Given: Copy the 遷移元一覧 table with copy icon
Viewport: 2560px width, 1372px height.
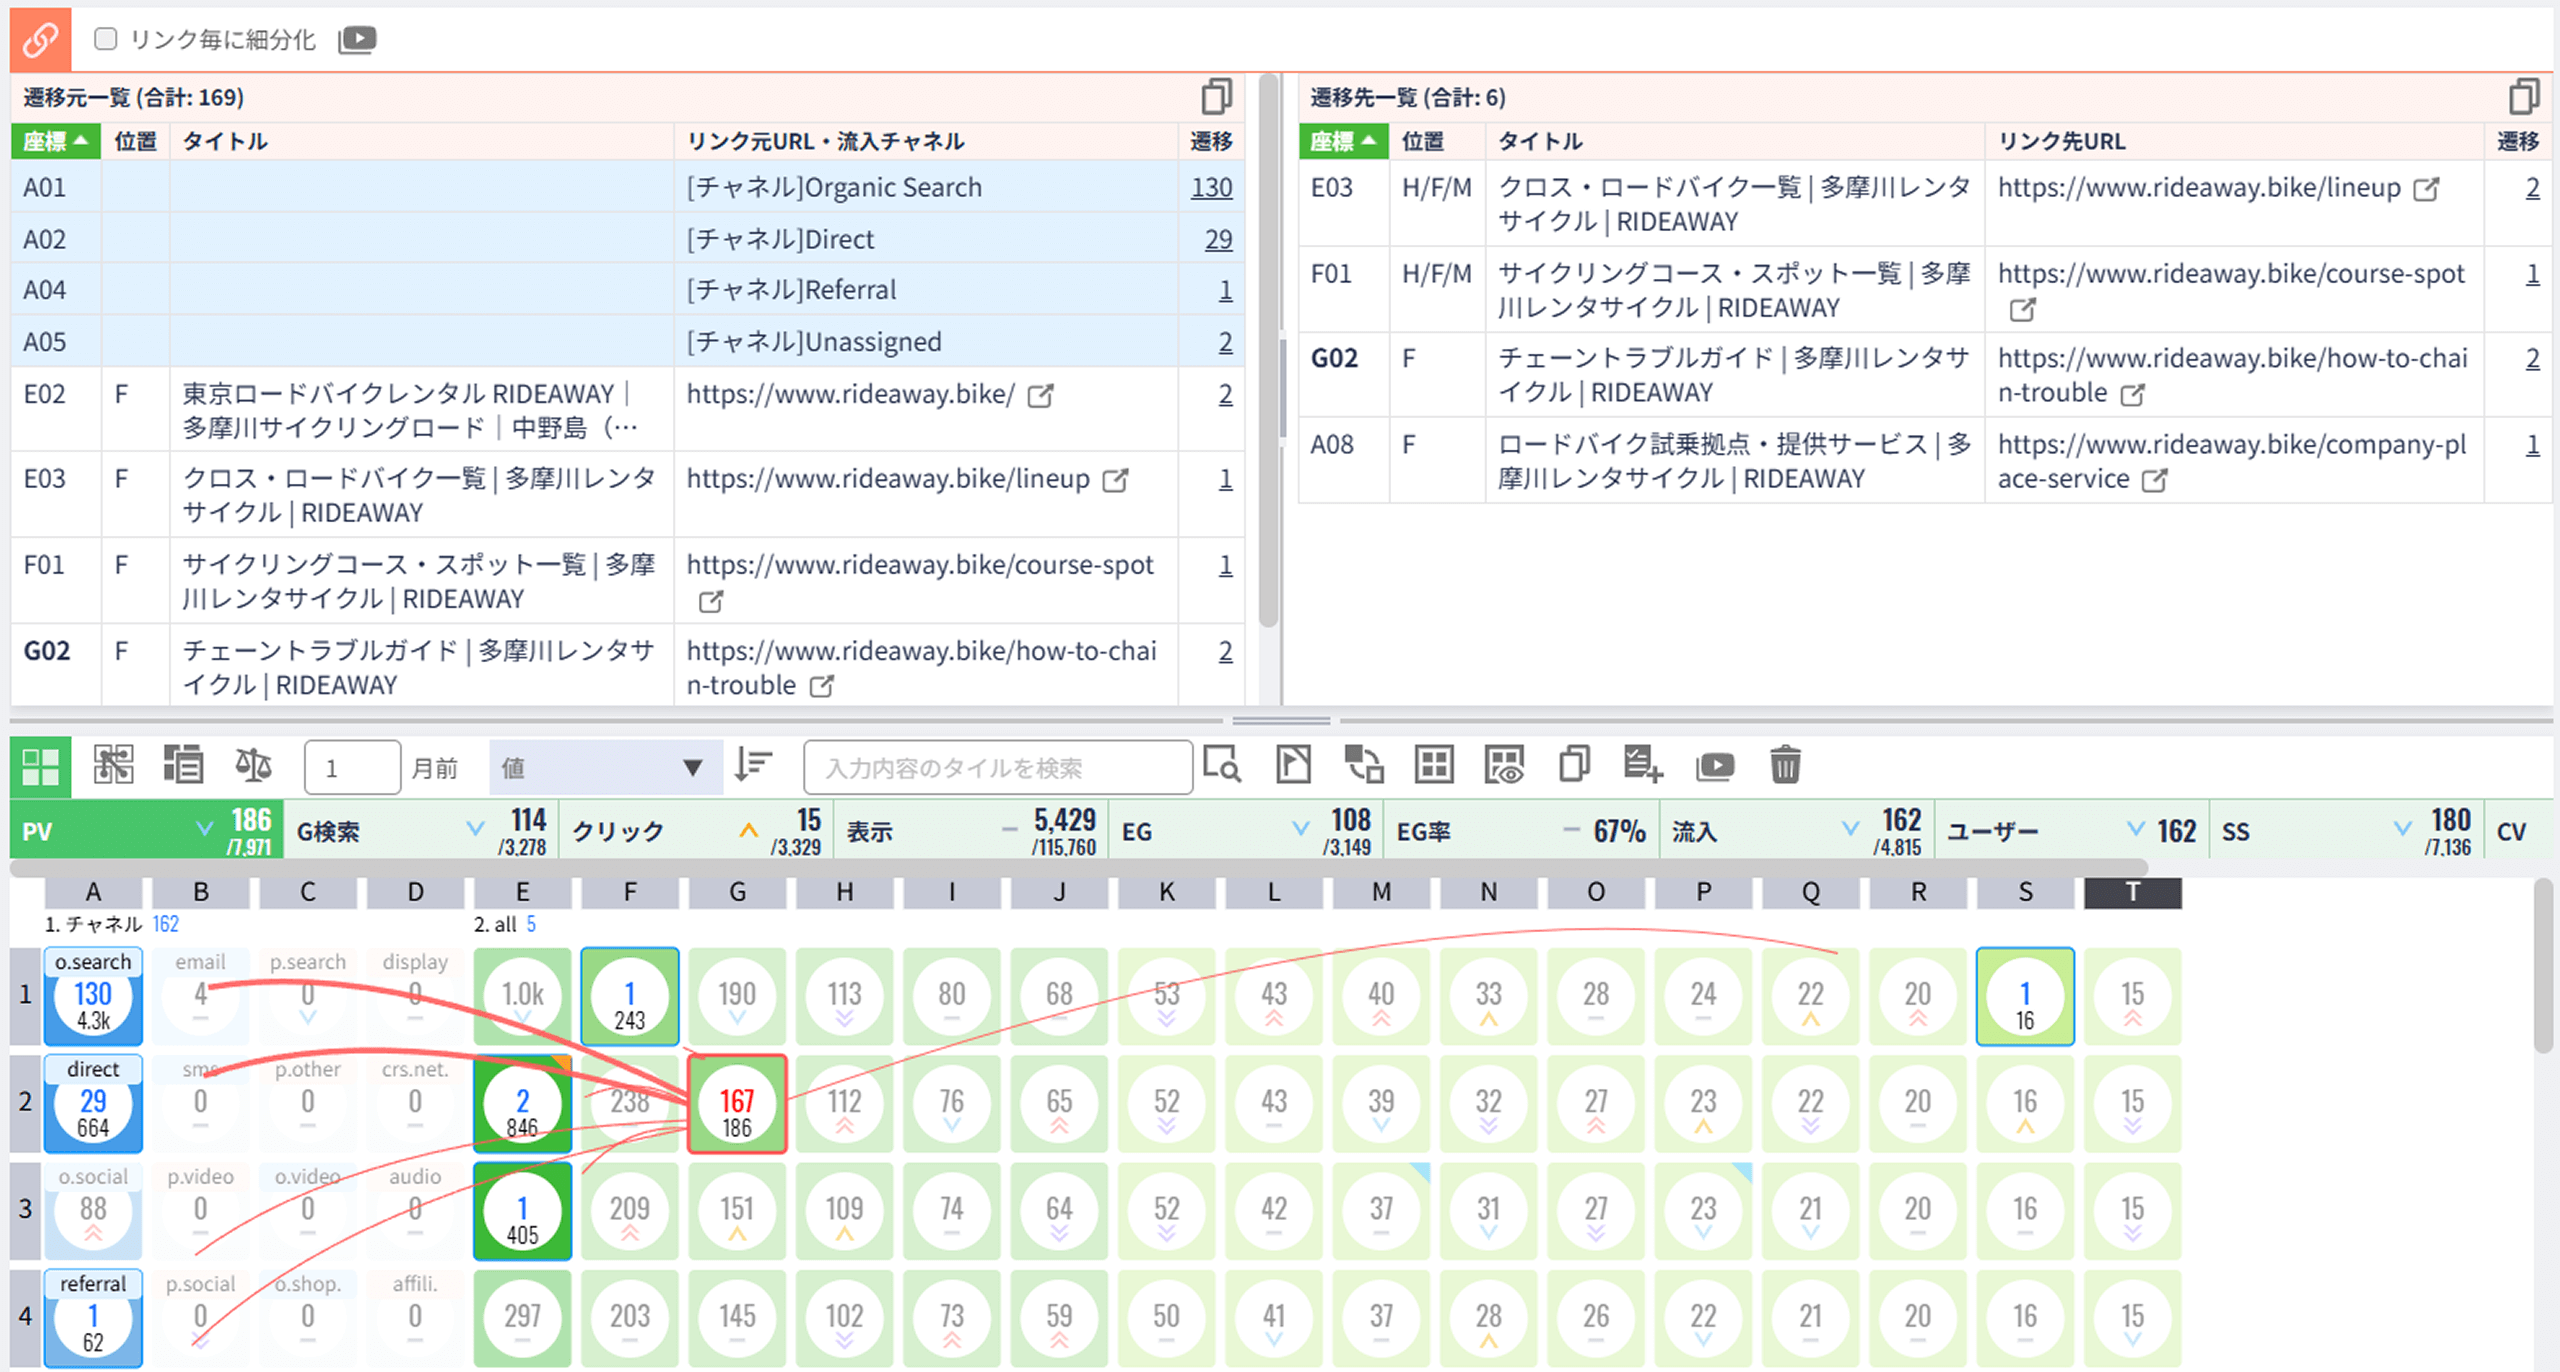Looking at the screenshot, I should coord(1216,97).
